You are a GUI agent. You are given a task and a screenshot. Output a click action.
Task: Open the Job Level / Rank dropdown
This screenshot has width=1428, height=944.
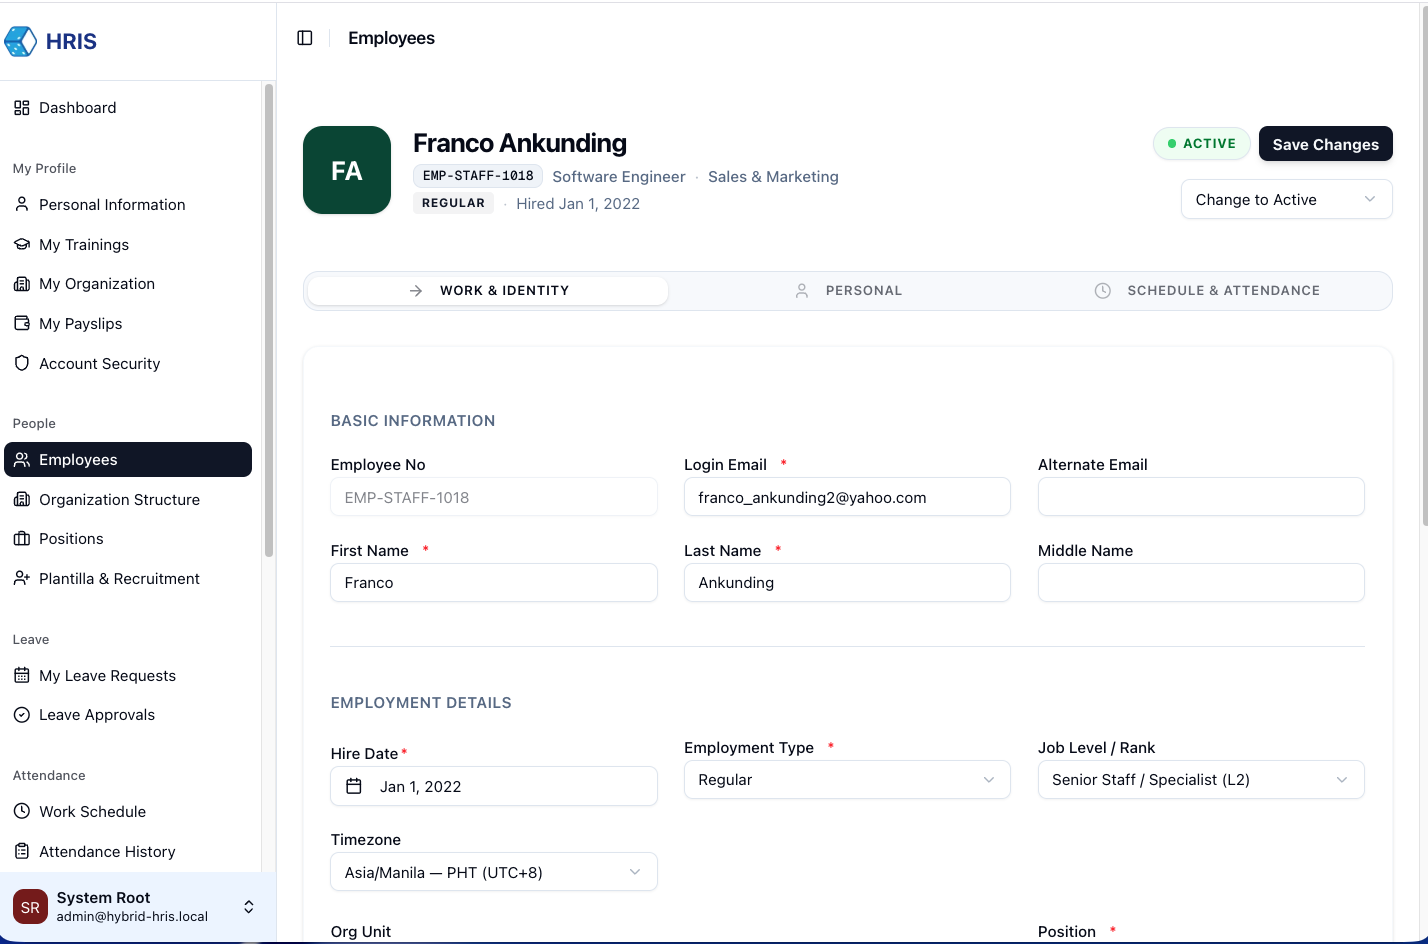coord(1200,780)
